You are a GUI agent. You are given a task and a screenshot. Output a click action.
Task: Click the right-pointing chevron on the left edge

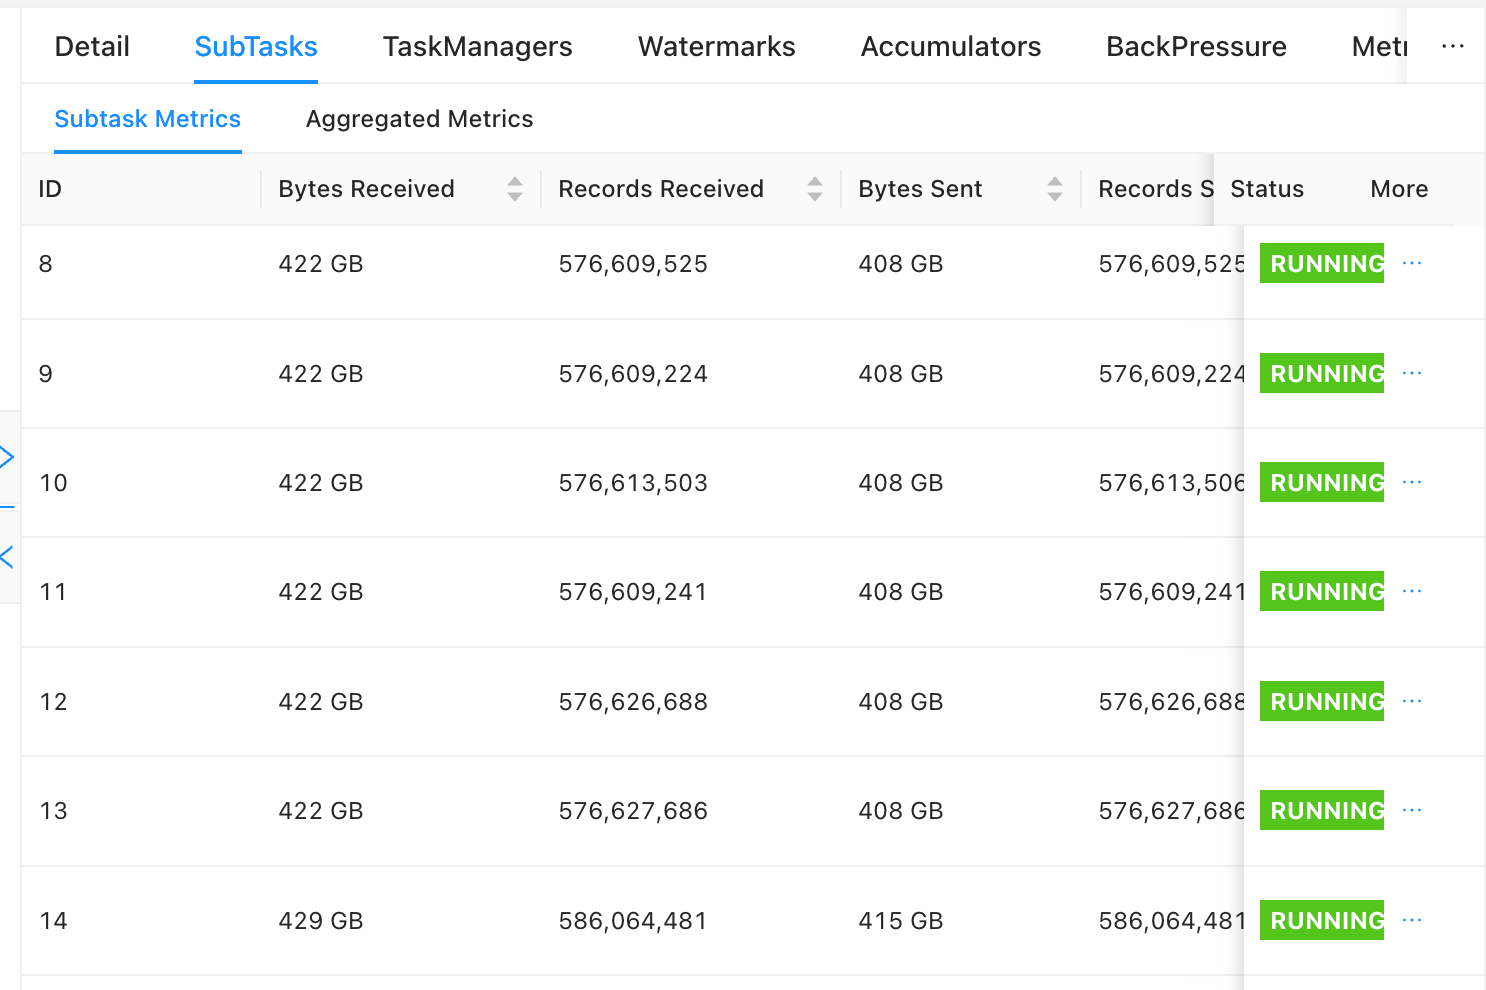coord(7,457)
